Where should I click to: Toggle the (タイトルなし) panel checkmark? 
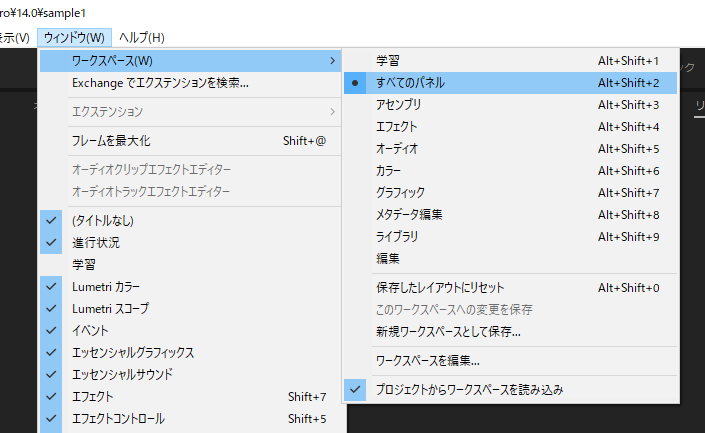tap(191, 220)
